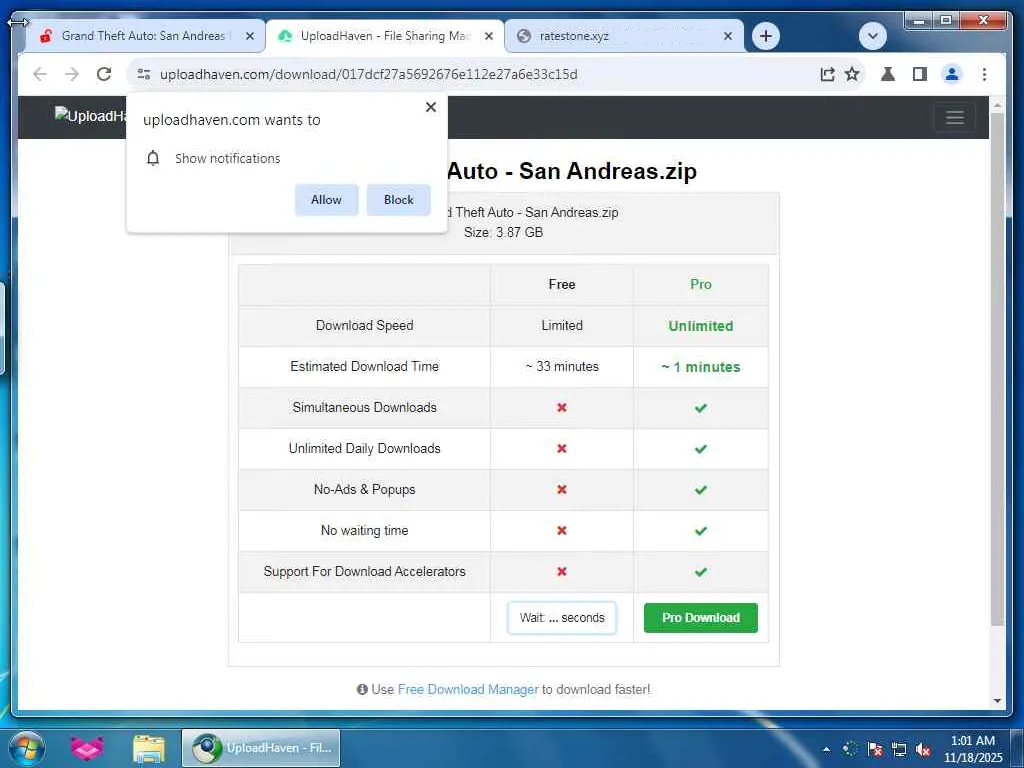
Task: Open Chrome Labs flask icon
Action: [x=888, y=74]
